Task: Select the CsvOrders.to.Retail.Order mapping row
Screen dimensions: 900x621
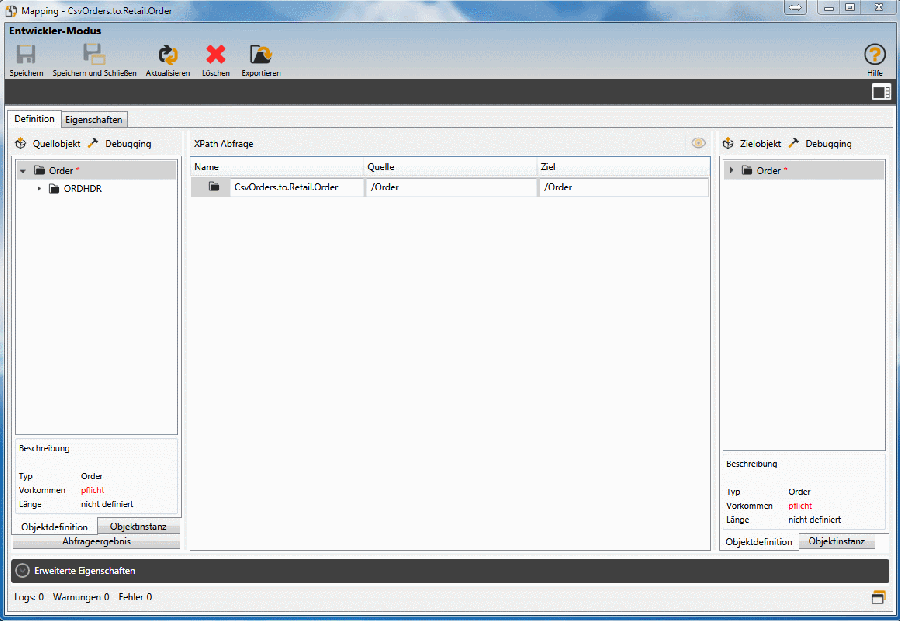Action: click(285, 187)
